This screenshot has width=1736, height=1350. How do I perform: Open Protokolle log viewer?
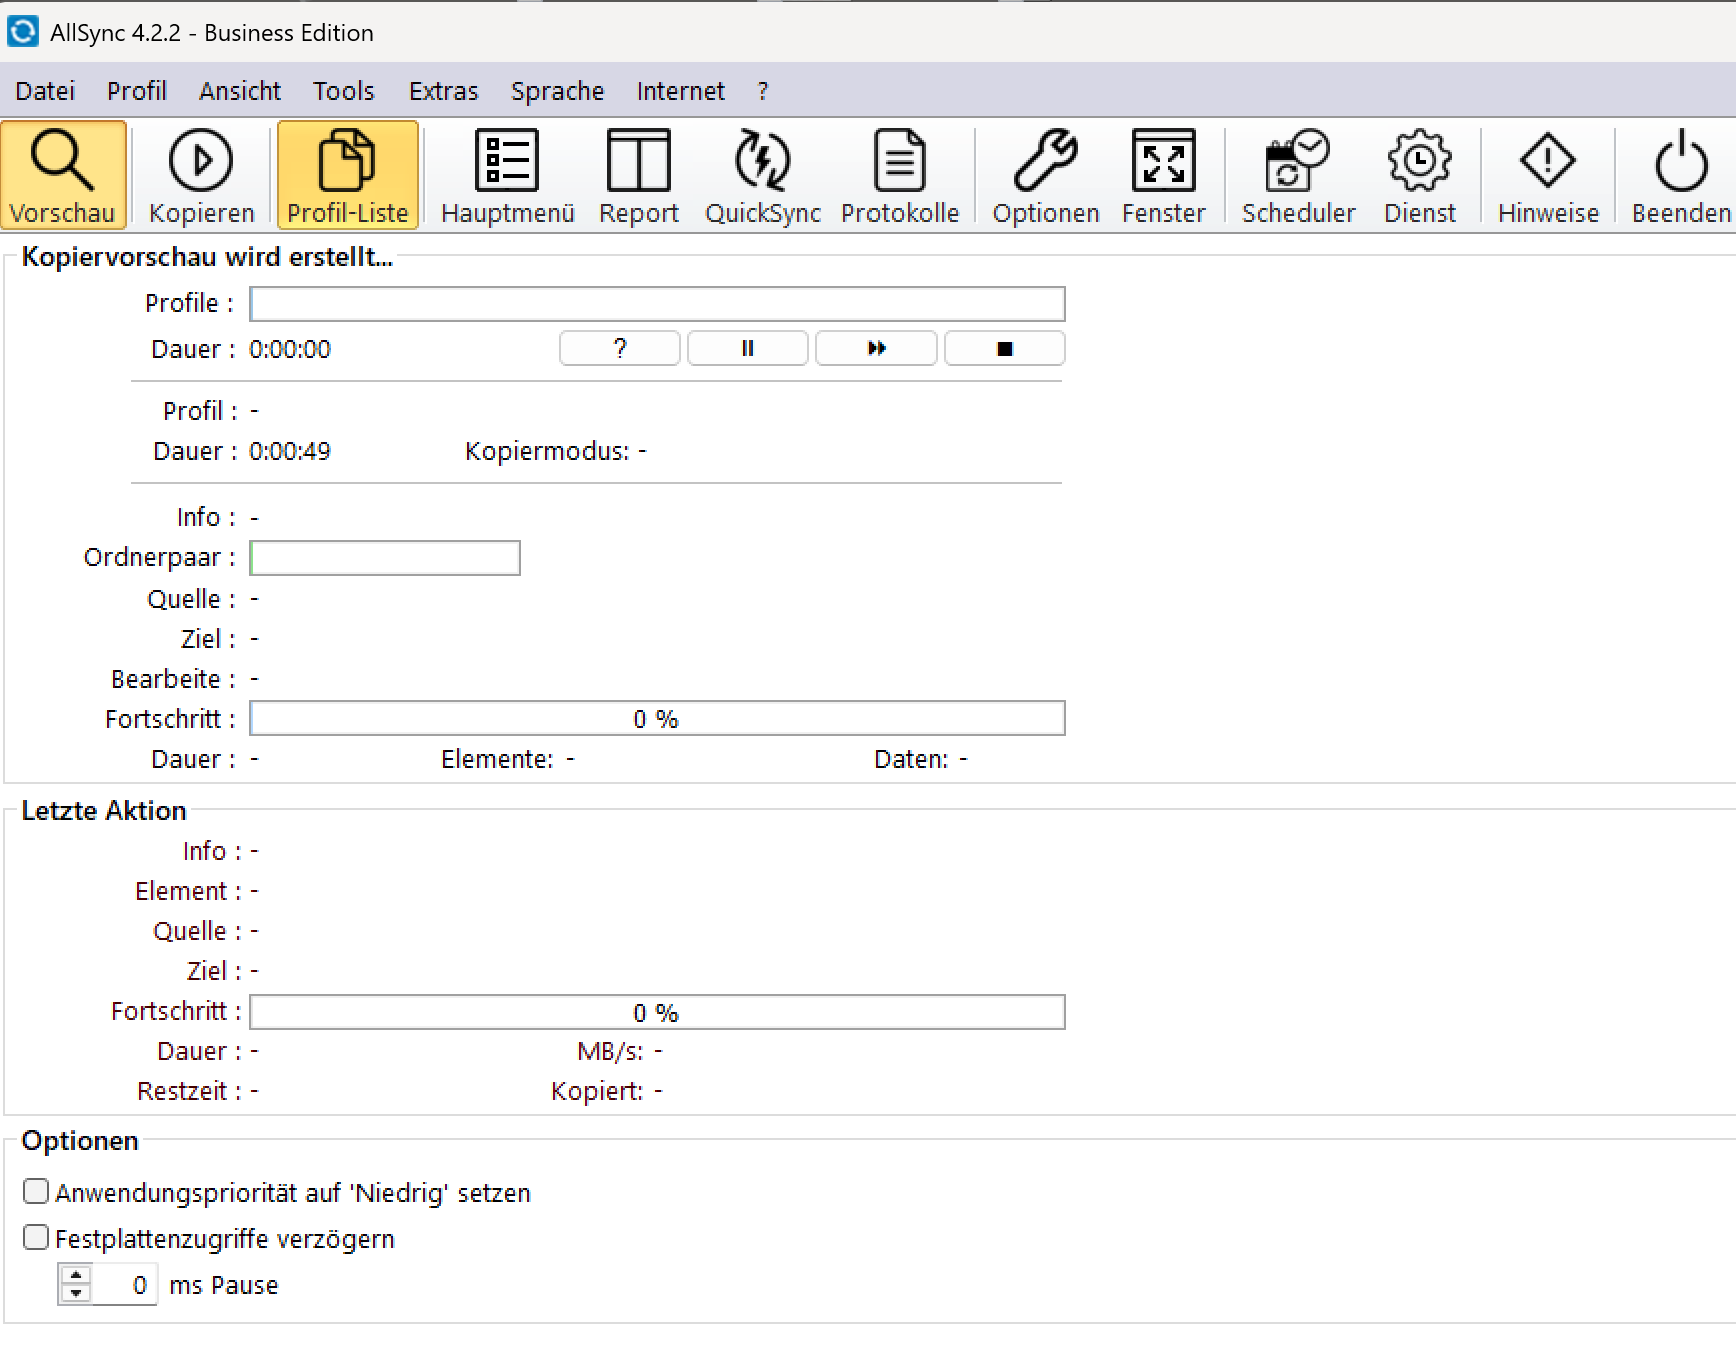coord(899,162)
